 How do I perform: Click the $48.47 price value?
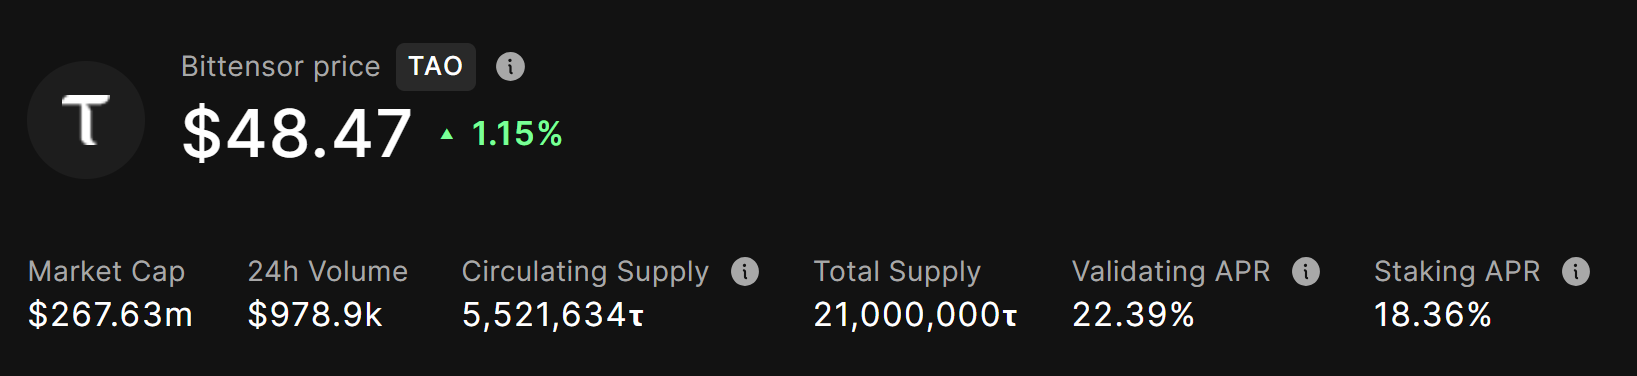(297, 133)
